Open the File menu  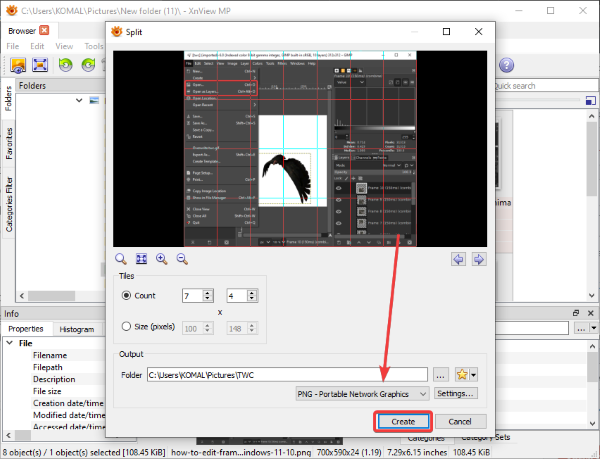pyautogui.click(x=14, y=46)
